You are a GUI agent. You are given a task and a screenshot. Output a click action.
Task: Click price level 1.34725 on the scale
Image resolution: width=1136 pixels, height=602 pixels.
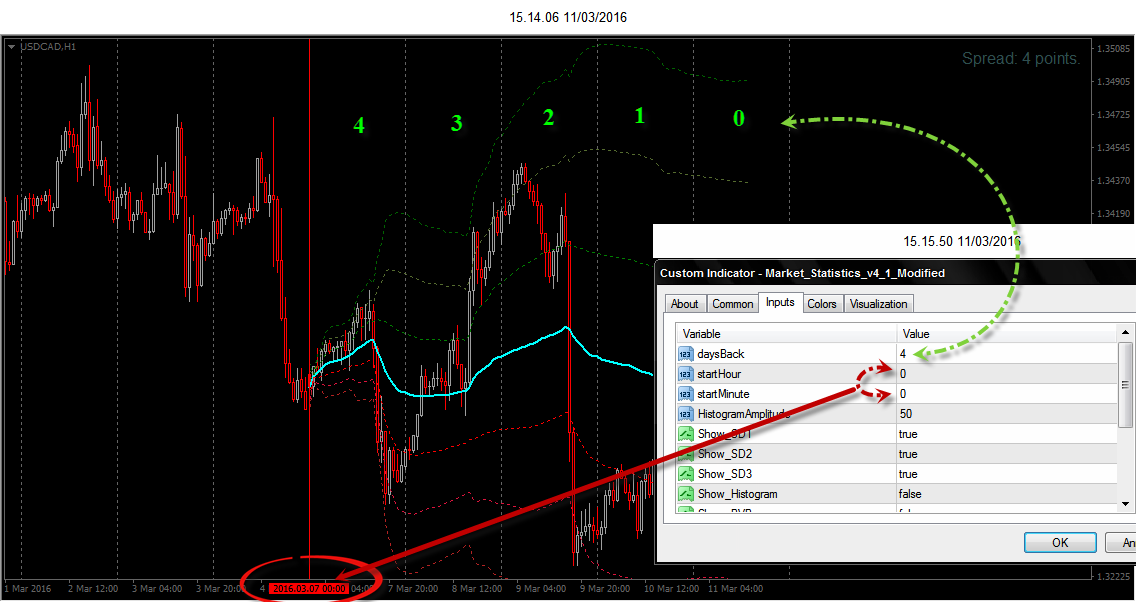click(1114, 115)
